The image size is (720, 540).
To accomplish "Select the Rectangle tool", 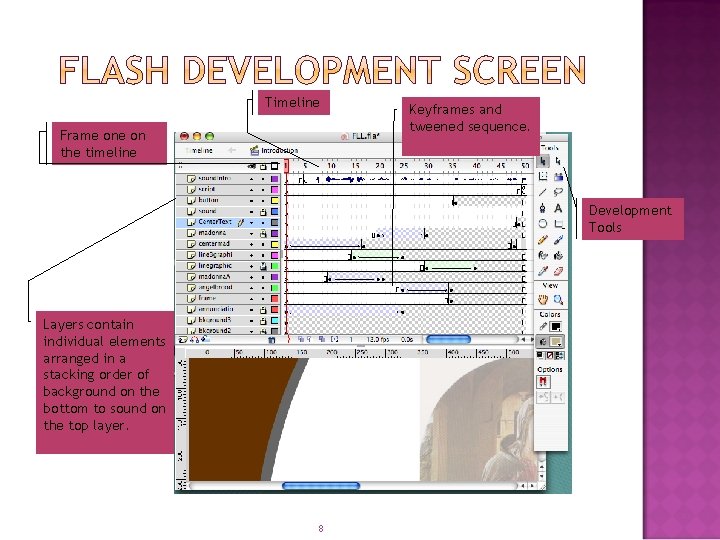I will tap(558, 224).
